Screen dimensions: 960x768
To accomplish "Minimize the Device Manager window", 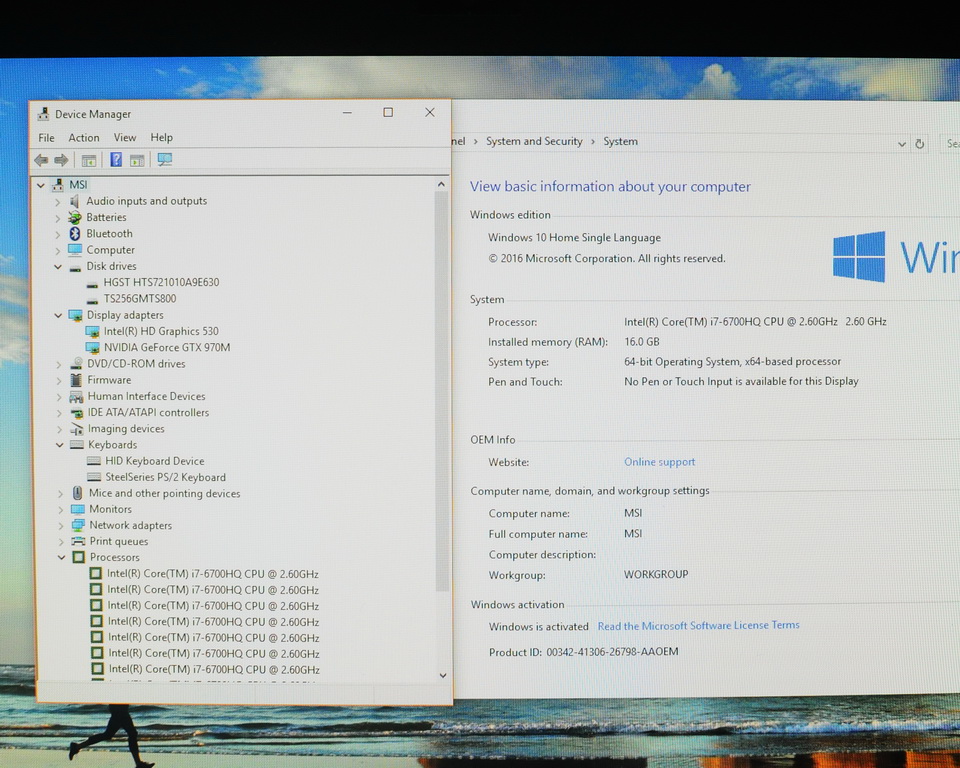I will coord(347,113).
